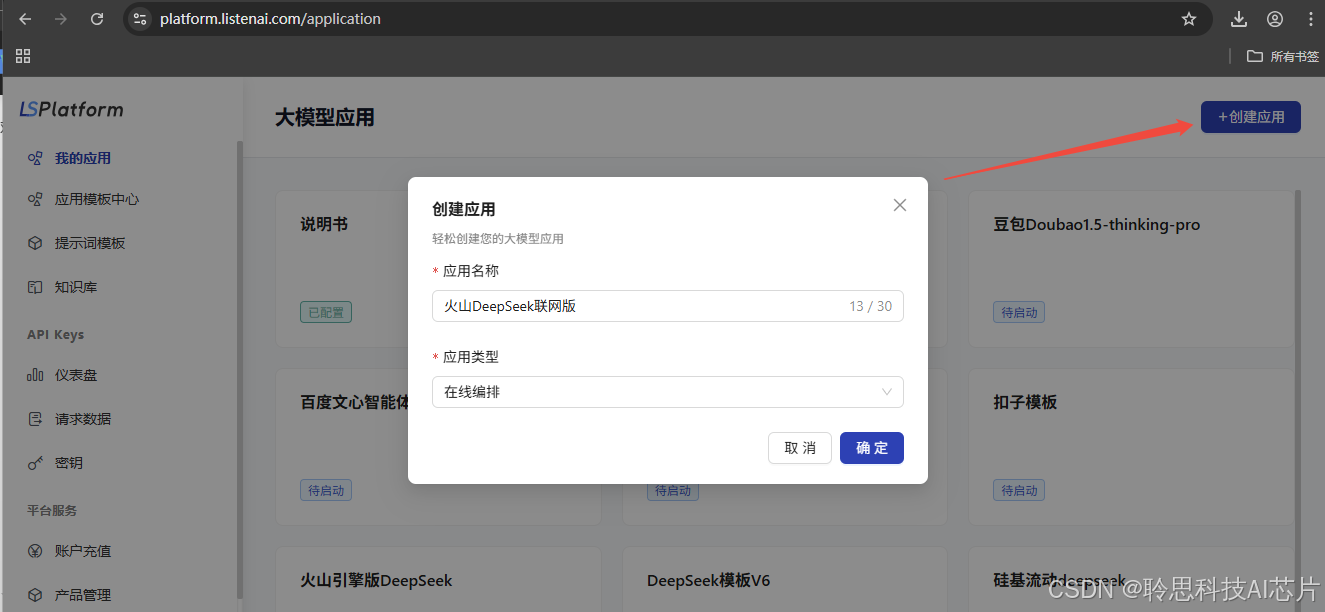Click 待启动 tag on the 豆包Doubao card
The height and width of the screenshot is (612, 1325).
pos(1019,312)
